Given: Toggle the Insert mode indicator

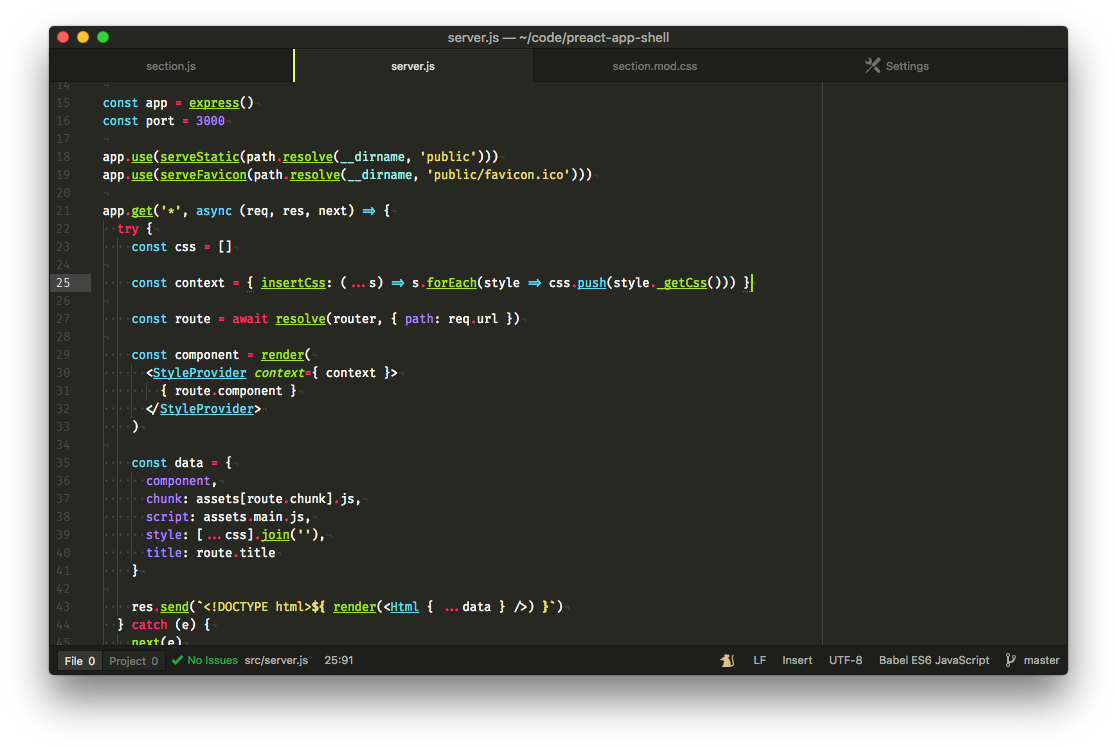Looking at the screenshot, I should point(797,660).
